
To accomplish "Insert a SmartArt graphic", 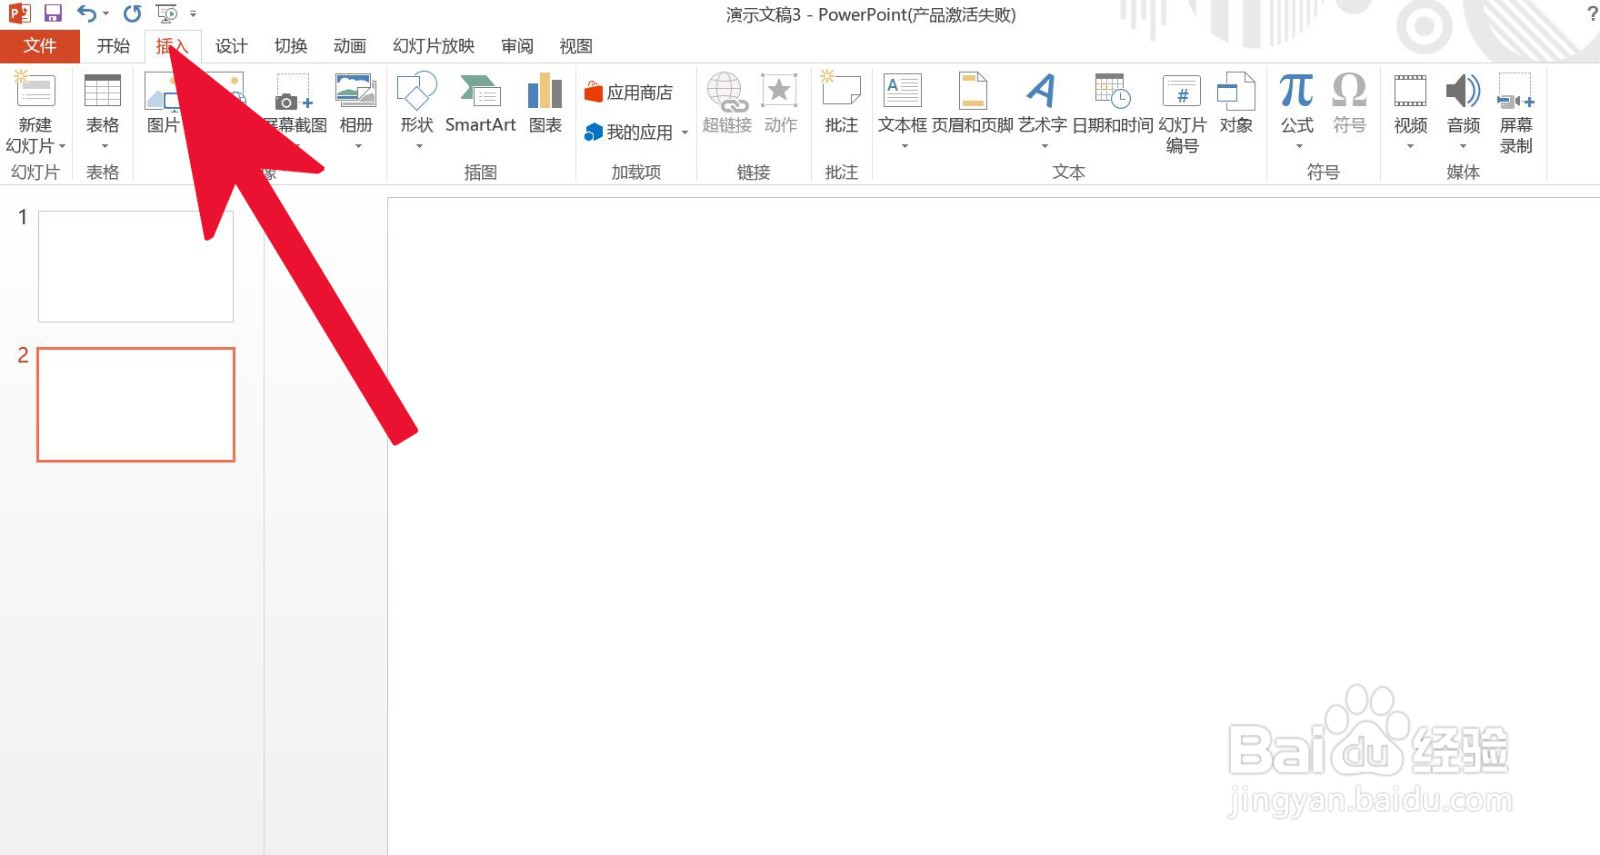I will [480, 102].
